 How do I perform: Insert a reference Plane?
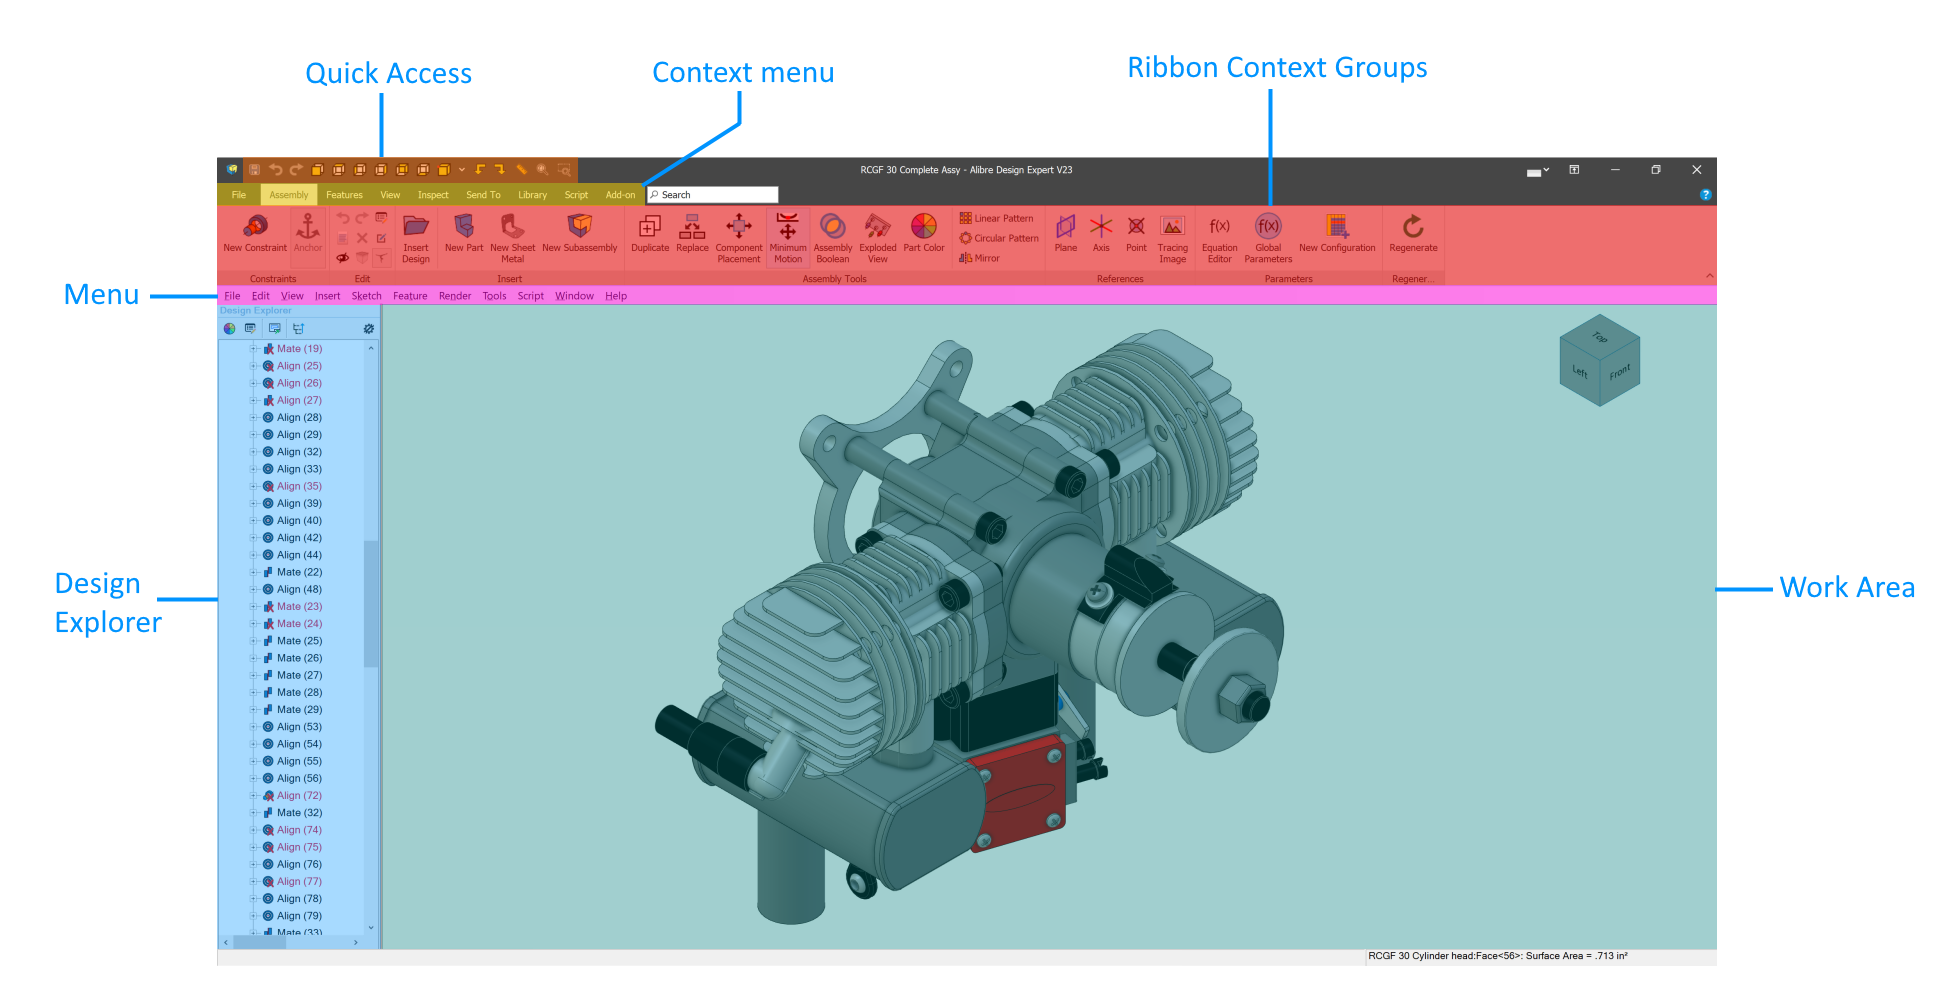1066,234
